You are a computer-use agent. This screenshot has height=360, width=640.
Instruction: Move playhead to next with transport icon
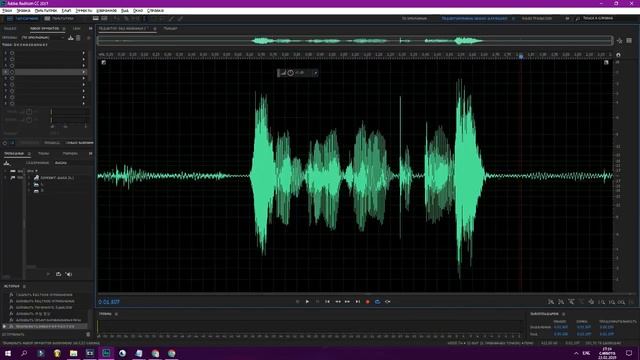tap(358, 302)
